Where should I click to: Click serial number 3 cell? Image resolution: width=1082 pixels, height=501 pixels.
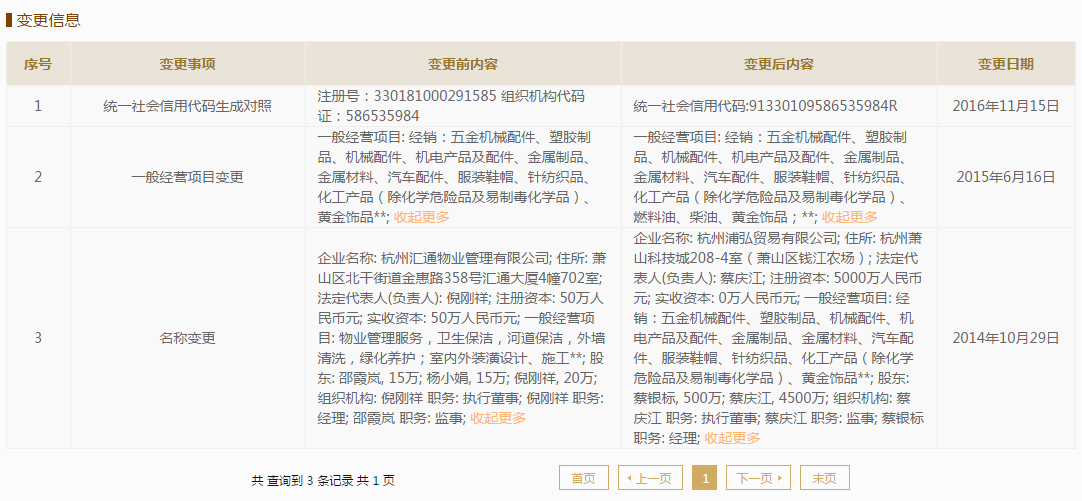[x=38, y=338]
